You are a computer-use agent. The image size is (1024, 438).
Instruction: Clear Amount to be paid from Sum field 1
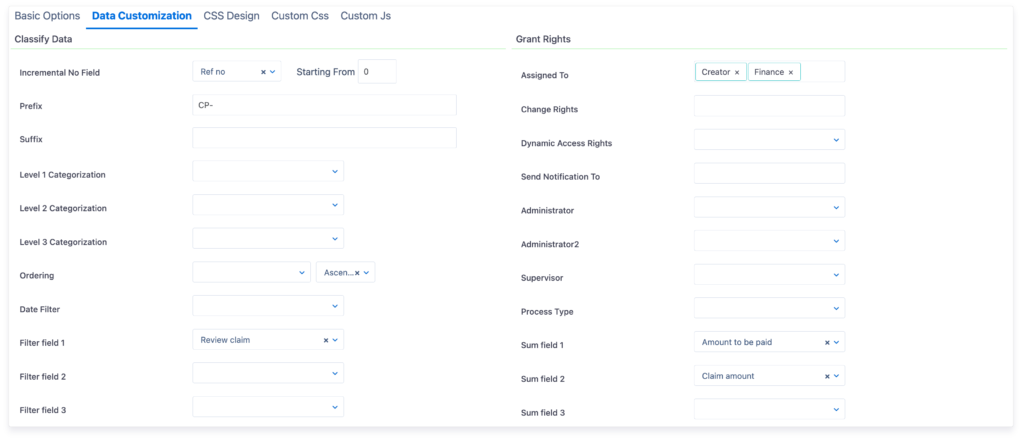point(827,342)
